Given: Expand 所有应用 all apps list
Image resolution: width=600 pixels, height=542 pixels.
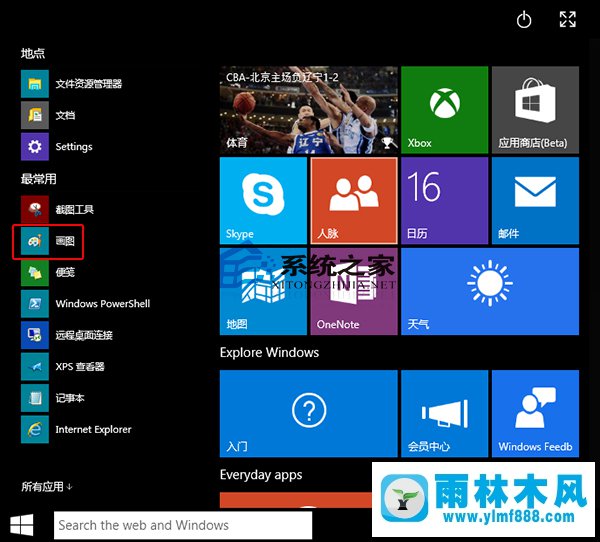Looking at the screenshot, I should 47,486.
